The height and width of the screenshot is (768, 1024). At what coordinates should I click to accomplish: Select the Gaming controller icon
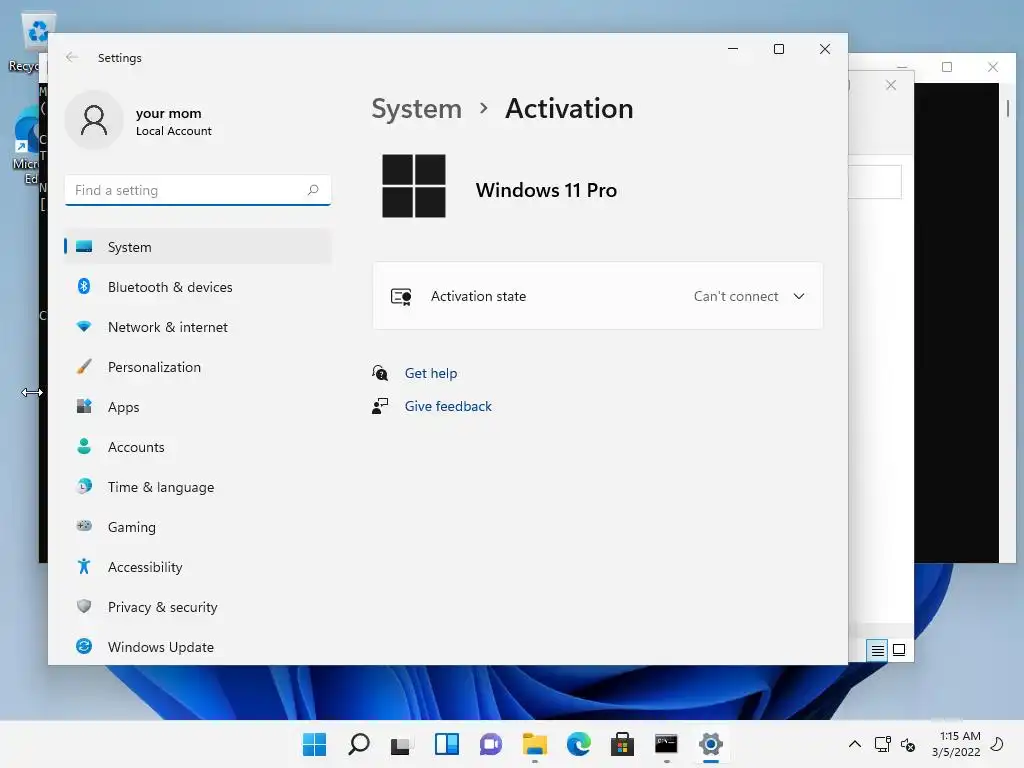coord(84,526)
